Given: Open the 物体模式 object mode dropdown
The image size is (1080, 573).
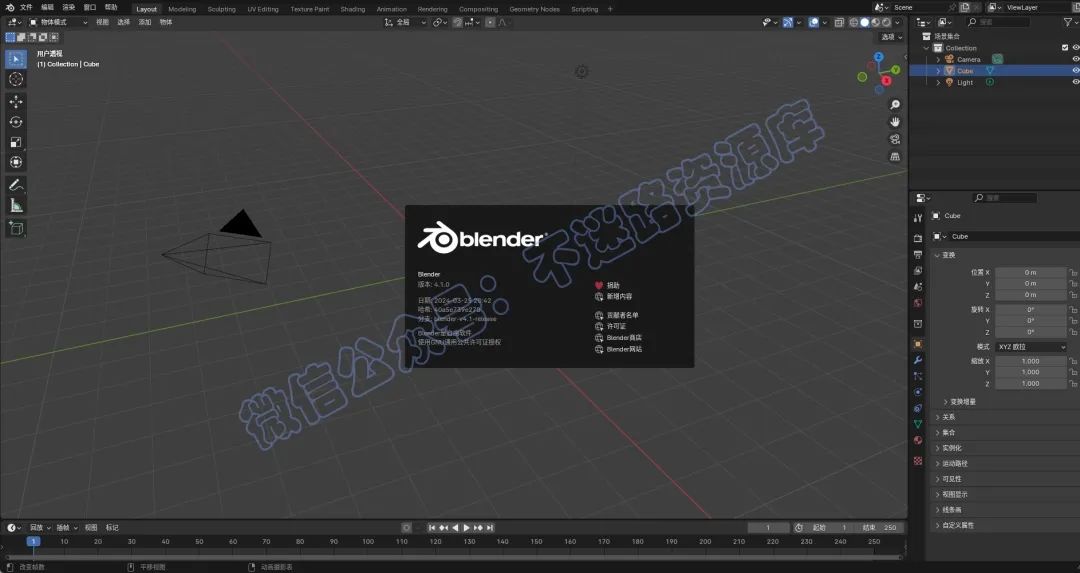Looking at the screenshot, I should (x=59, y=22).
